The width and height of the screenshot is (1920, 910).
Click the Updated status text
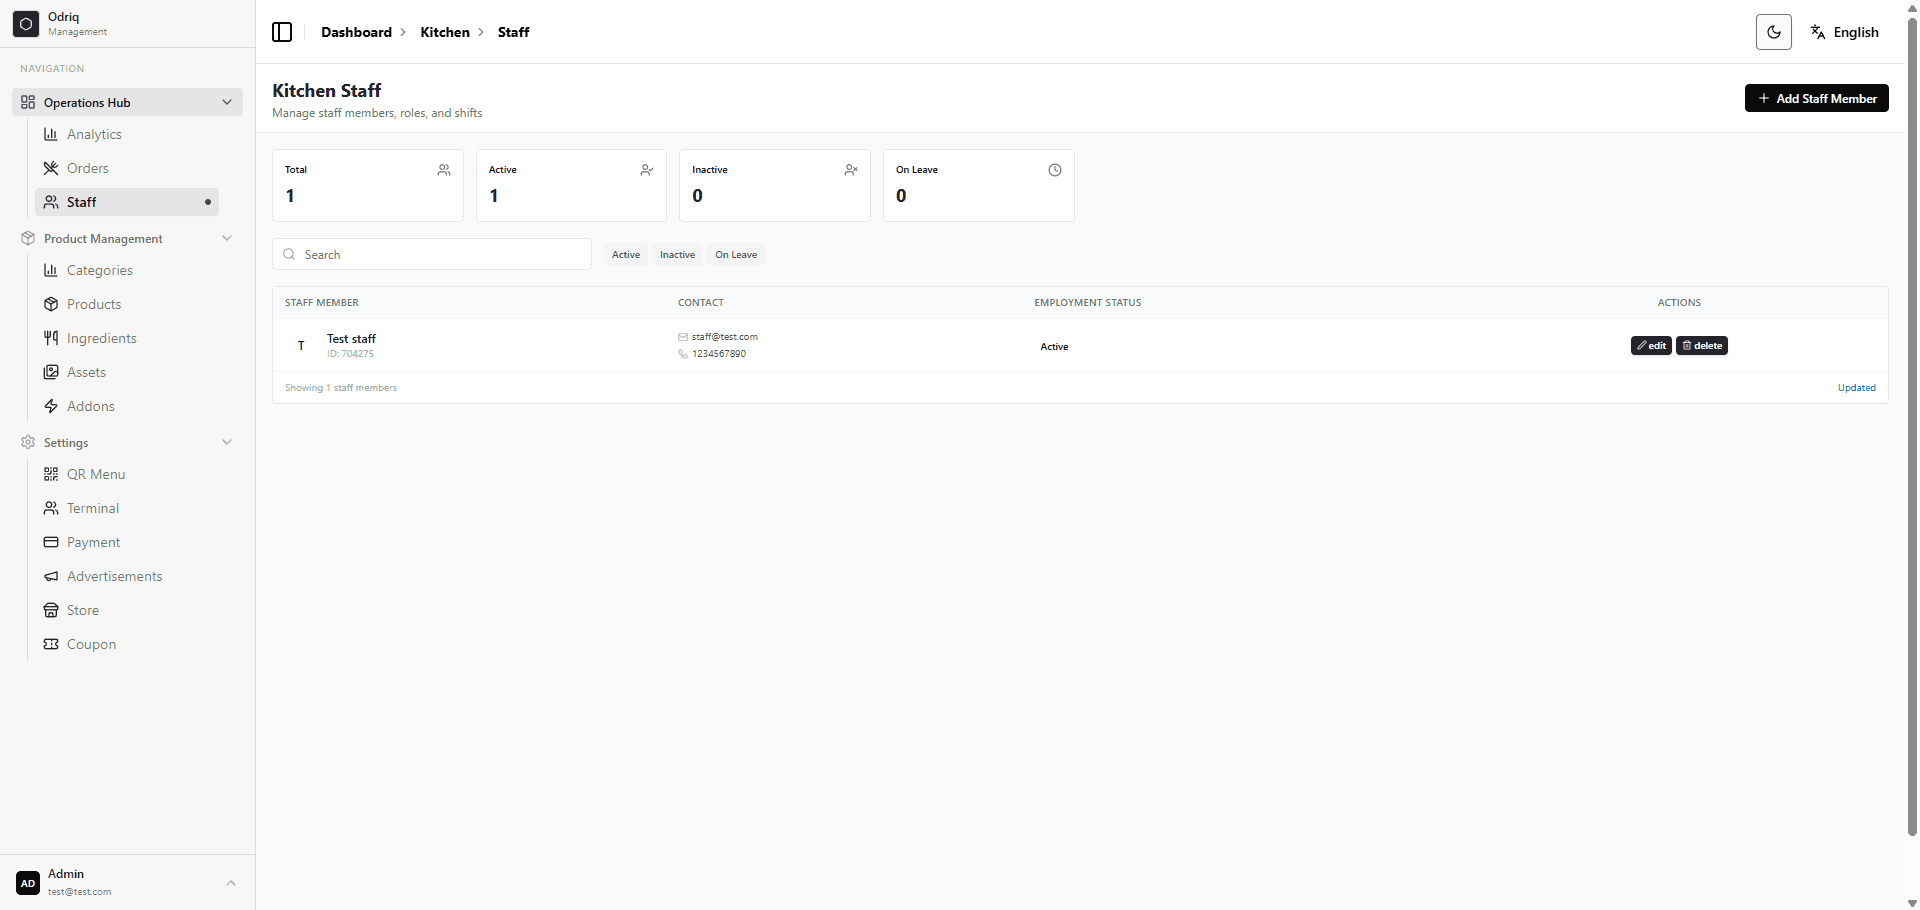click(1857, 388)
